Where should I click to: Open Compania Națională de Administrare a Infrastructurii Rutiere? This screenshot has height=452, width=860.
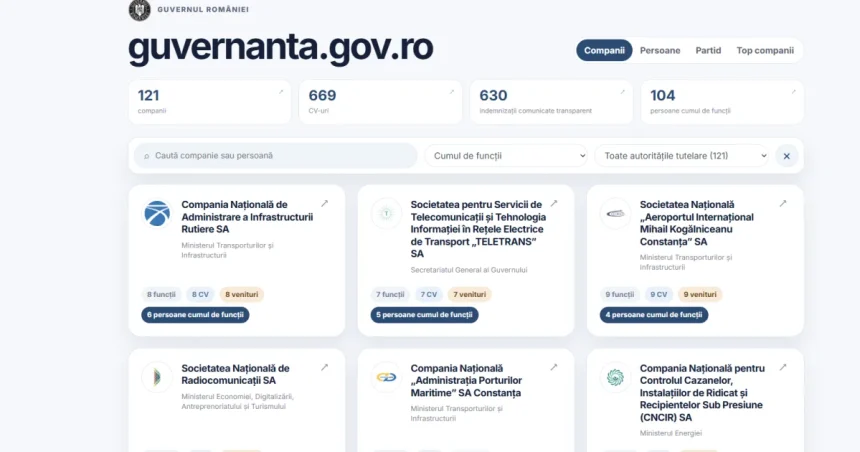click(247, 217)
